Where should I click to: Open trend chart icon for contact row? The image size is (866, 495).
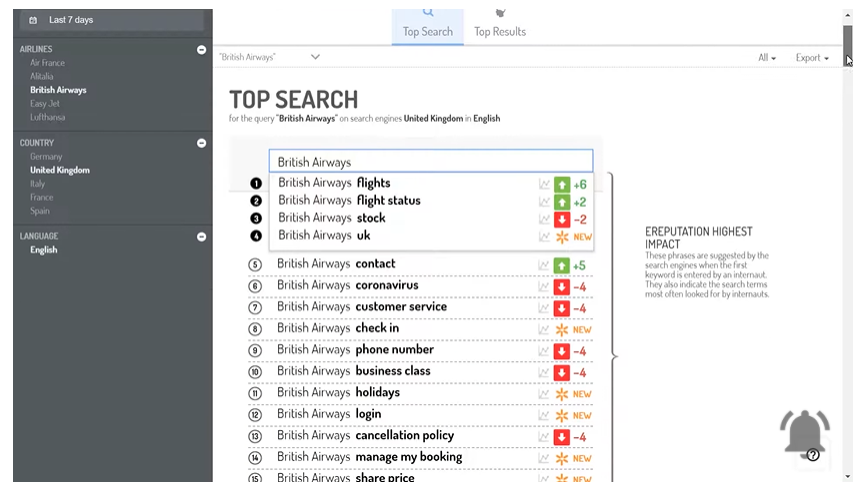(544, 266)
